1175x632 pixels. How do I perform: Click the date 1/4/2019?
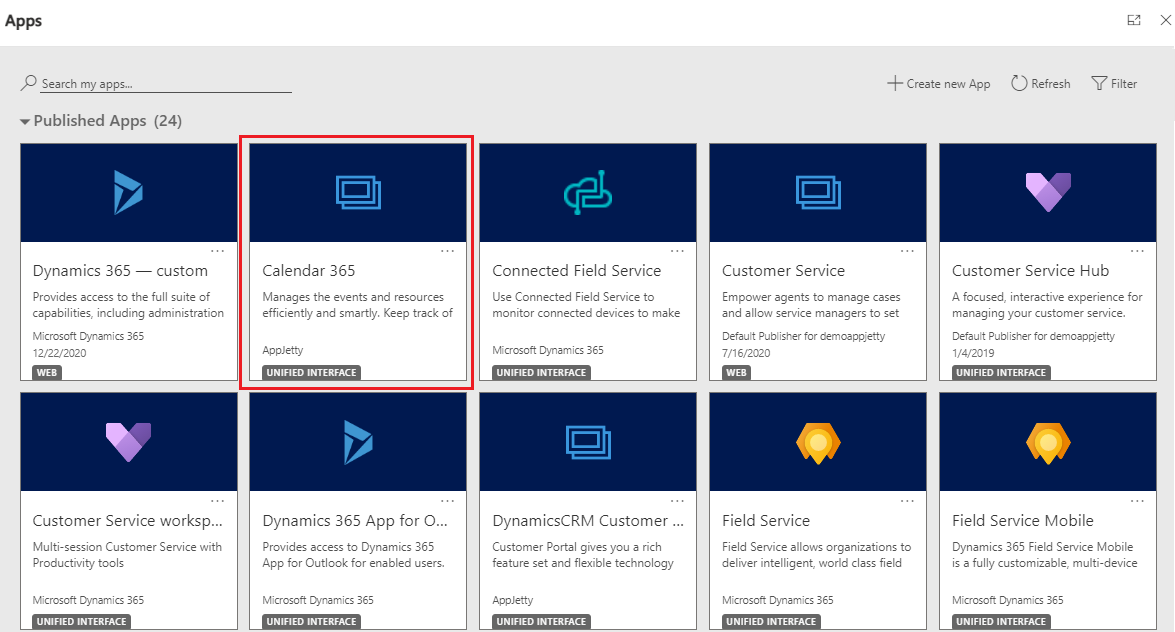tap(973, 353)
